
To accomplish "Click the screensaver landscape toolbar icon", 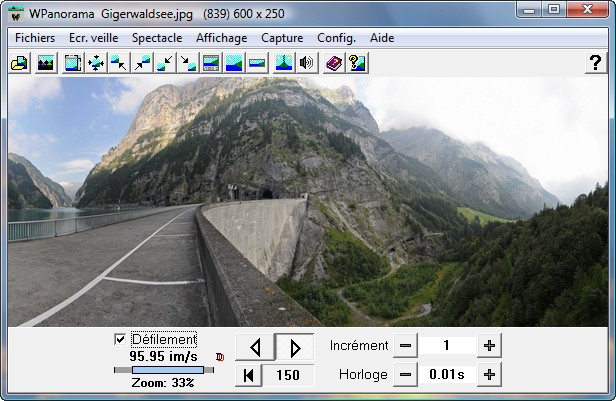I will 46,63.
